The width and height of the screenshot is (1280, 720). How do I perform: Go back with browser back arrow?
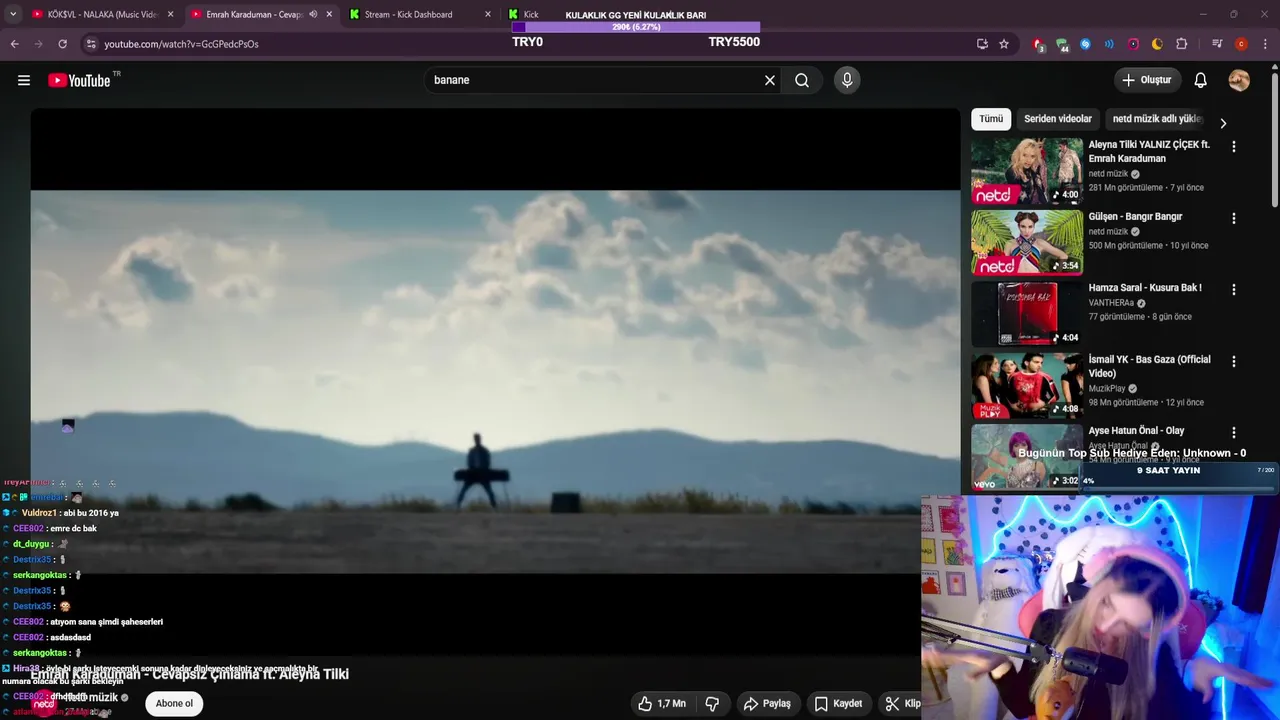tap(15, 44)
